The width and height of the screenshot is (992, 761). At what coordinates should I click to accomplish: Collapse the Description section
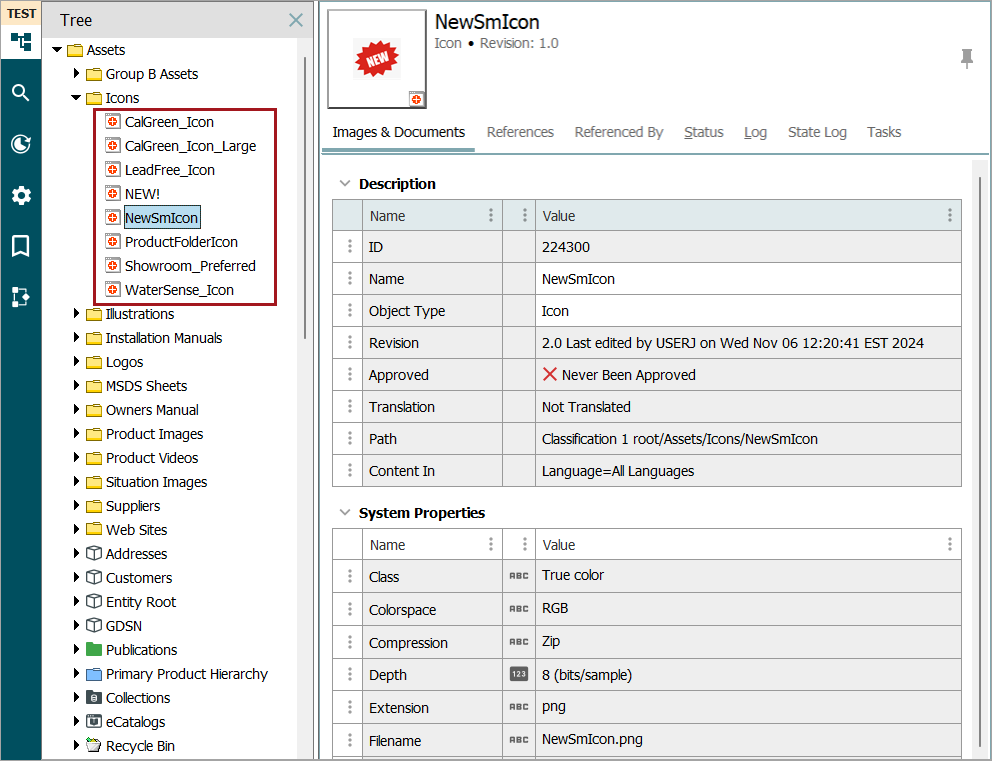[345, 184]
